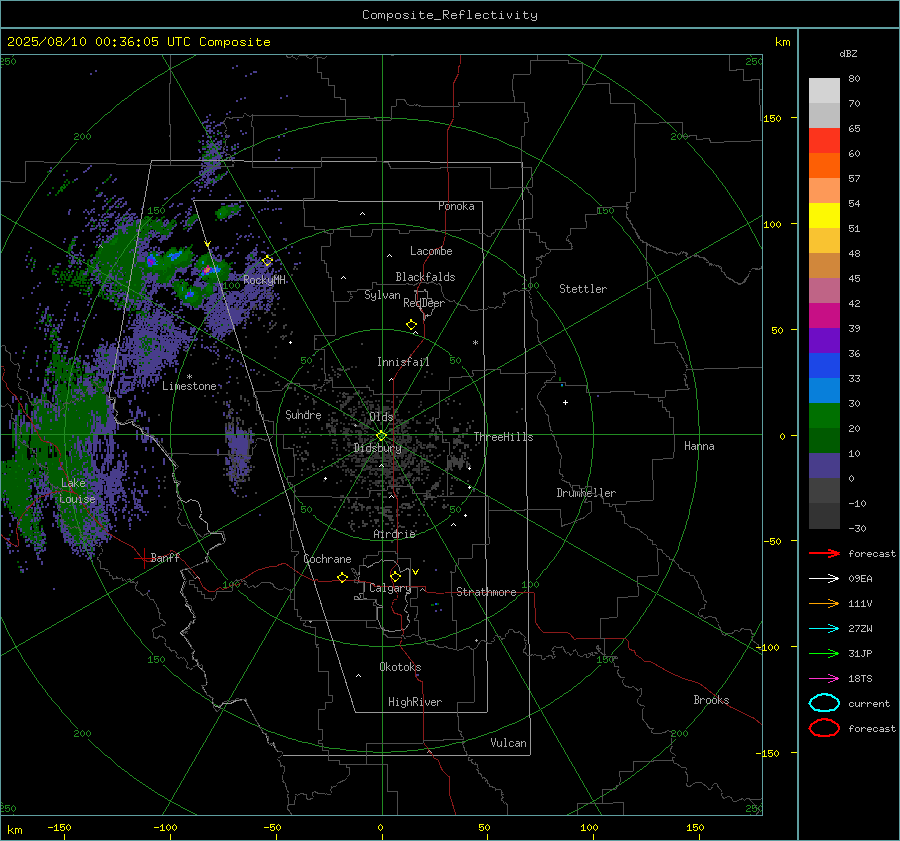This screenshot has height=841, width=900.
Task: Click the Lake Louise label
Action: [76, 491]
